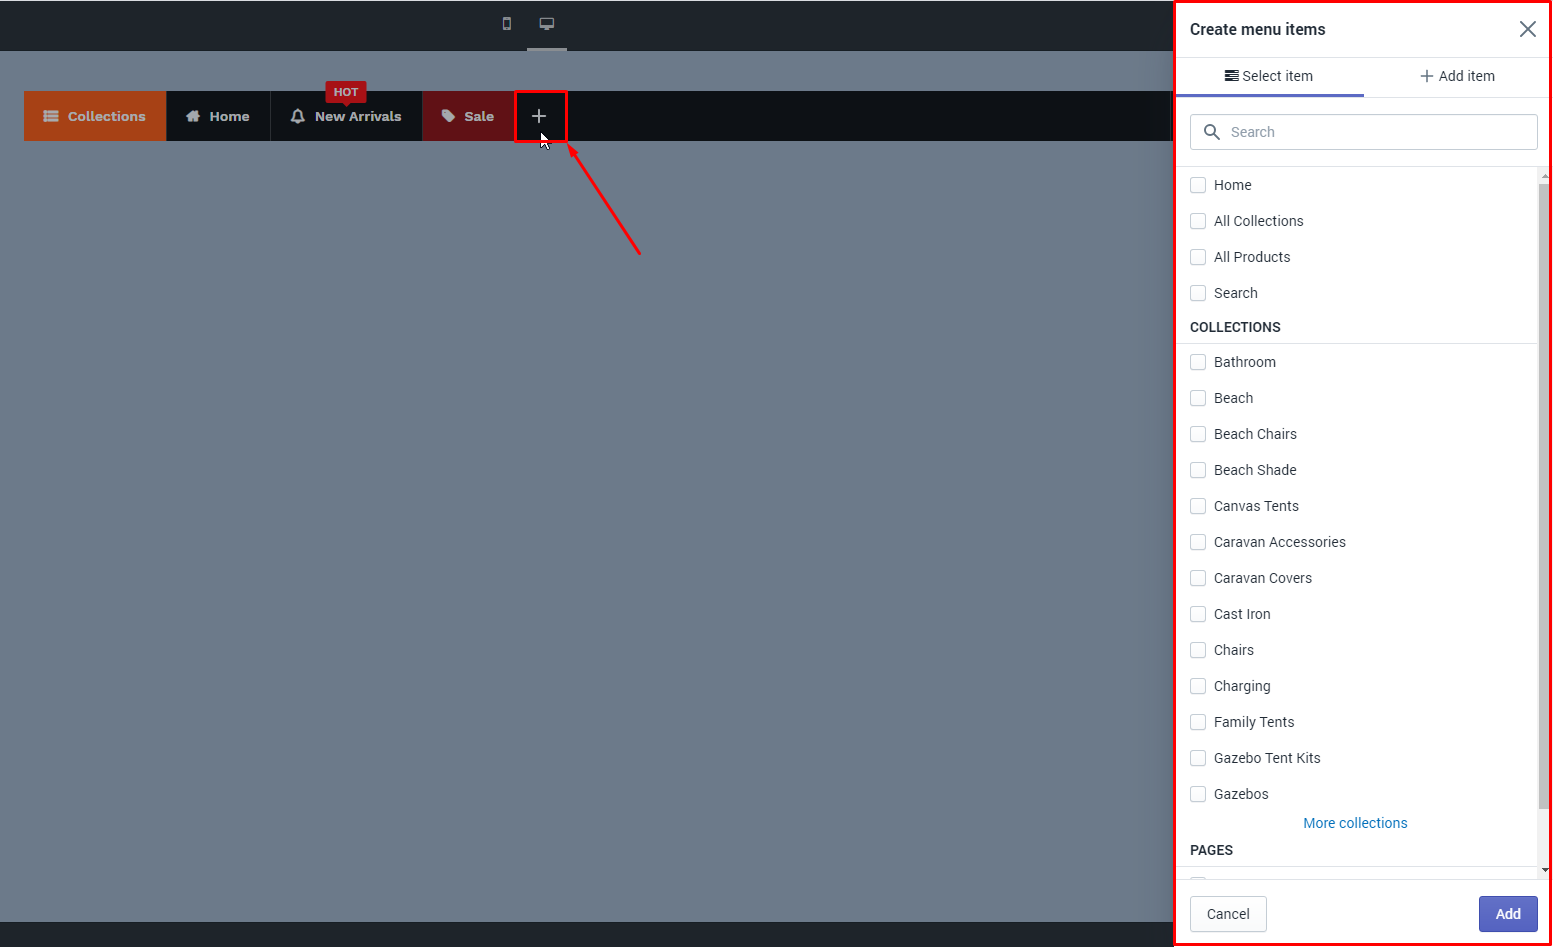Open the More collections link

click(x=1355, y=823)
